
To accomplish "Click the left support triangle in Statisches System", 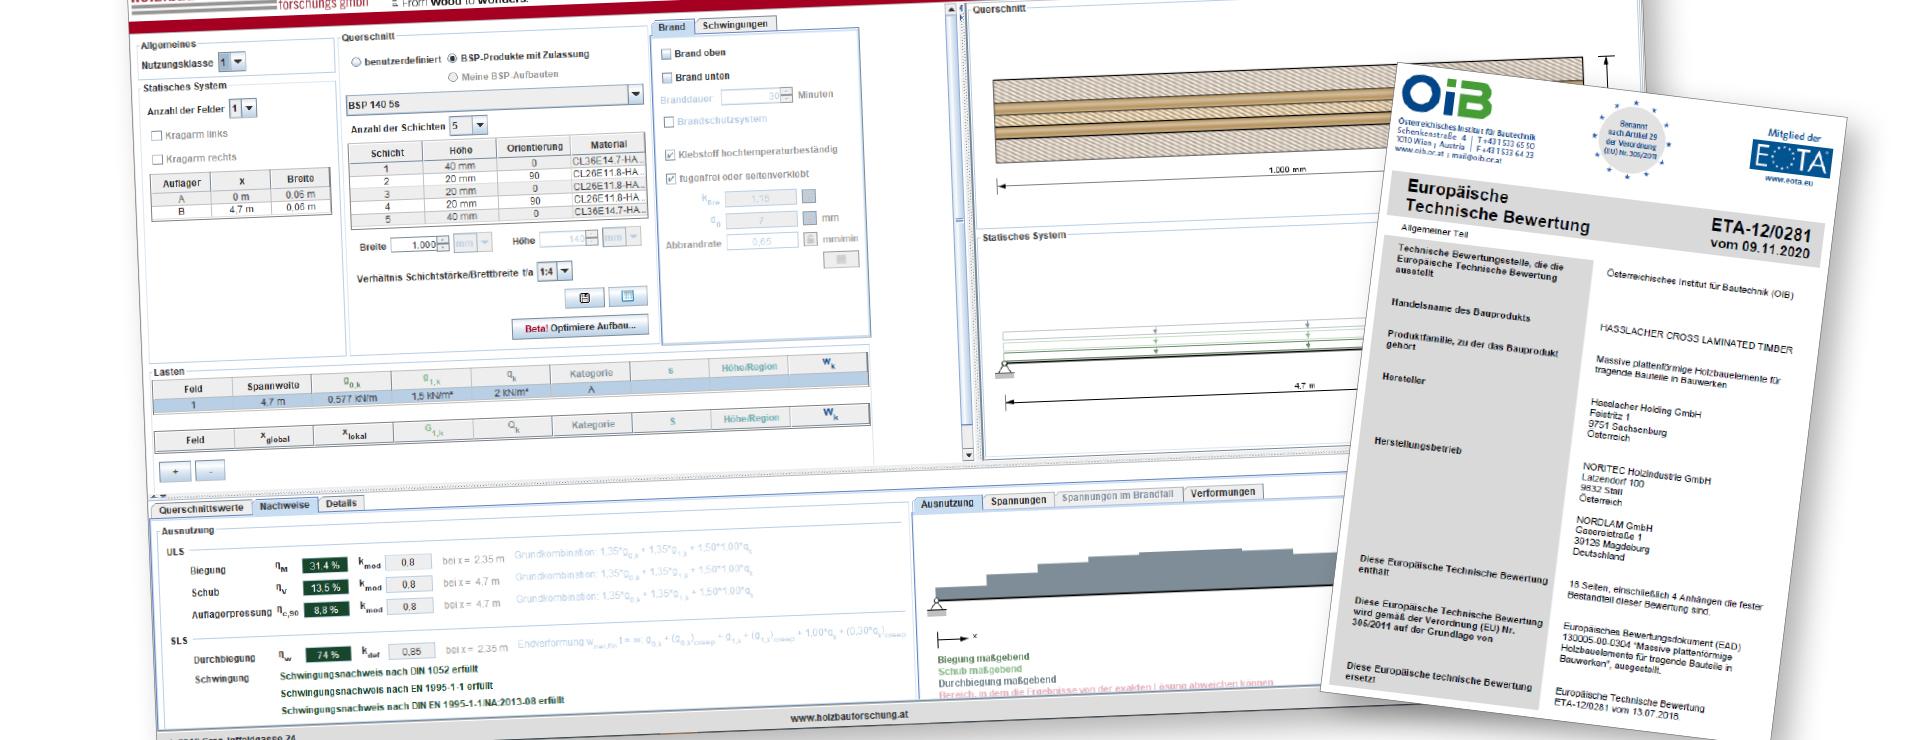I will click(x=1003, y=370).
